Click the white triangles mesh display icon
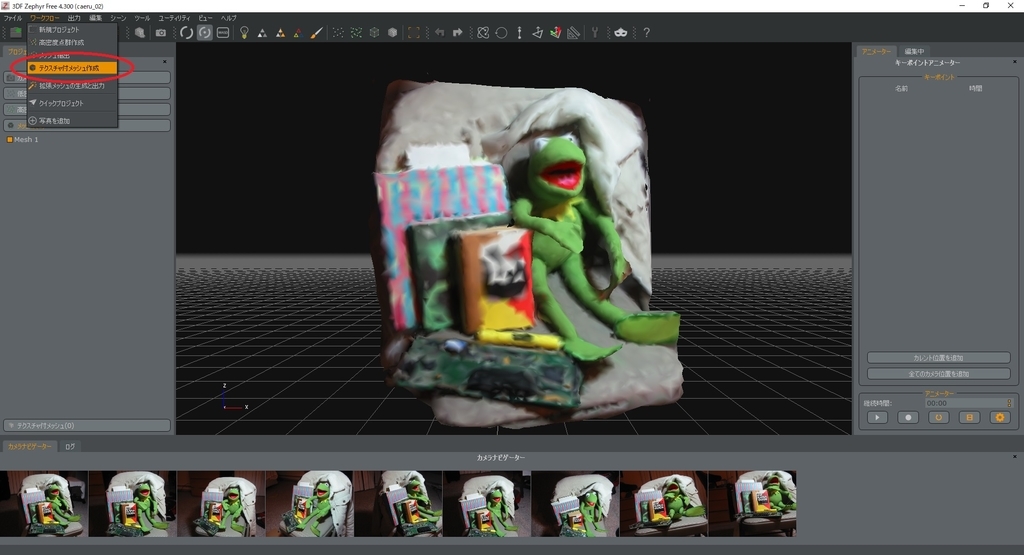1024x555 pixels. pos(262,33)
